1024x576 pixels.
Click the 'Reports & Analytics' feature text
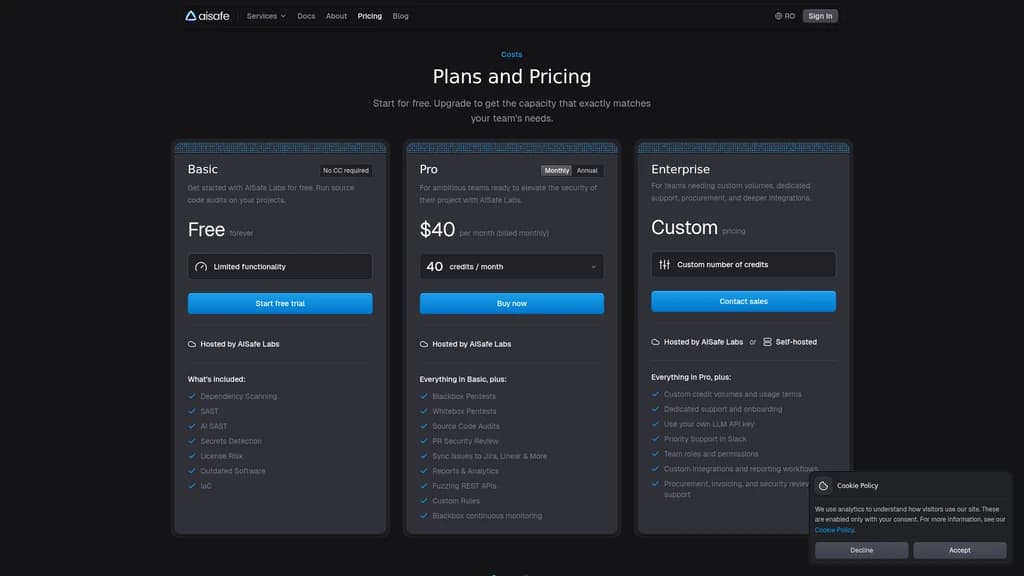click(x=465, y=471)
